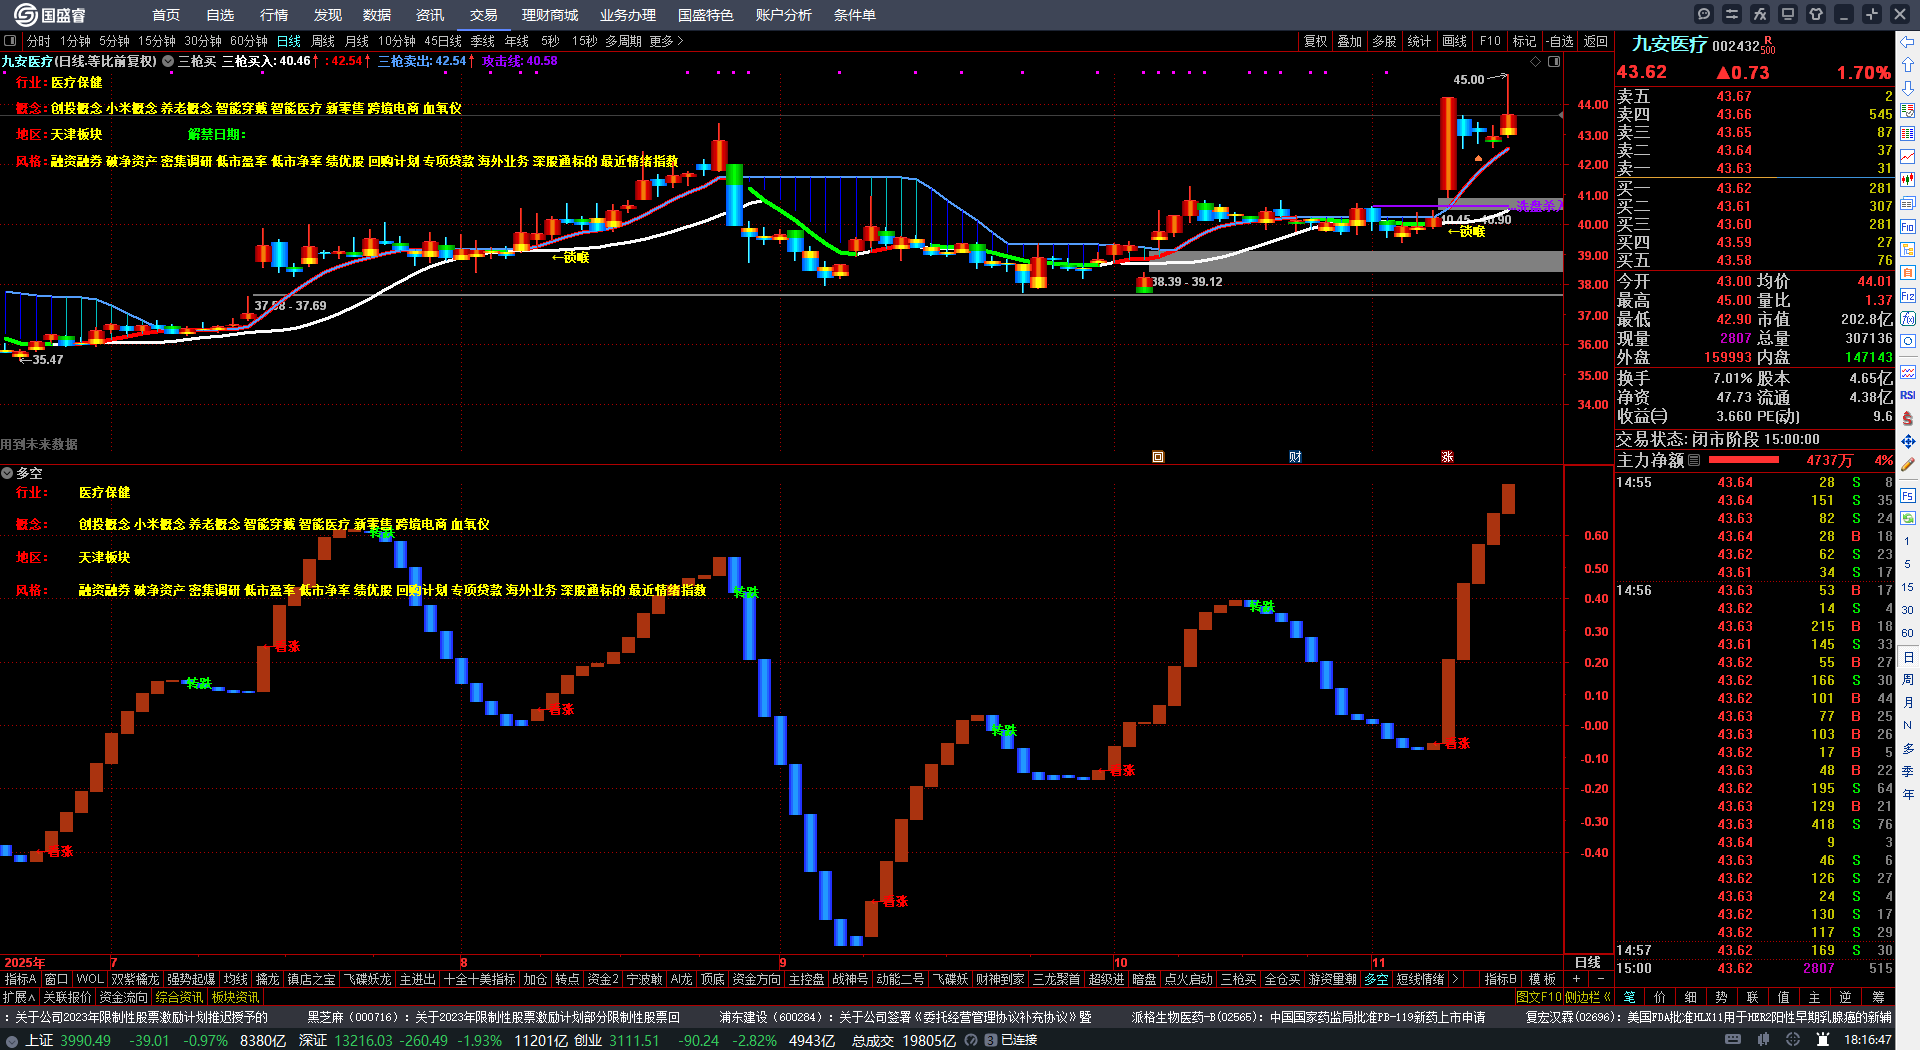Open the 模板 template menu
The width and height of the screenshot is (1920, 1050).
(x=1542, y=979)
